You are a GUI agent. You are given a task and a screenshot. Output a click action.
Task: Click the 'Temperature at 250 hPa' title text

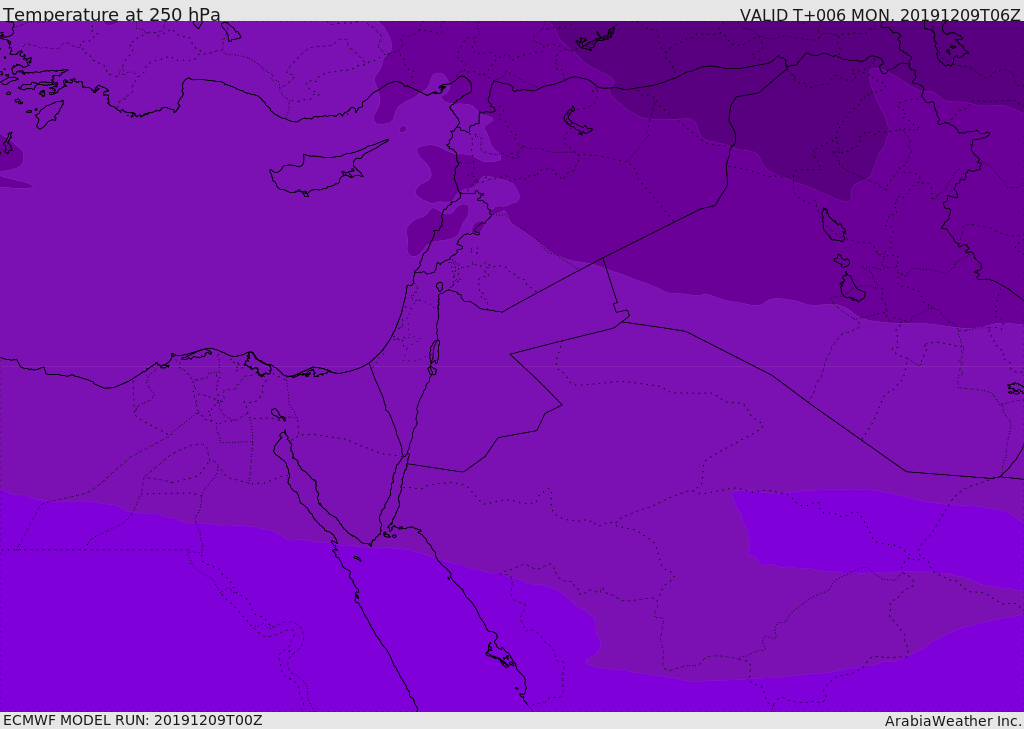(112, 14)
